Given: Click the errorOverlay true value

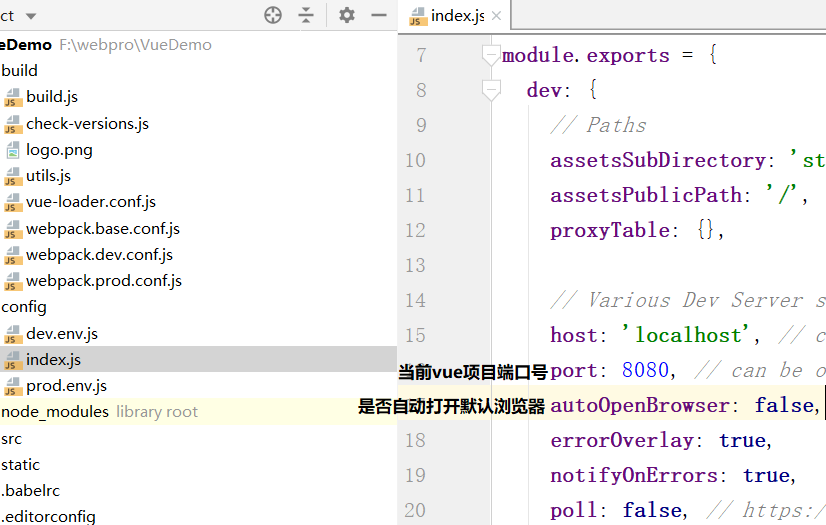Looking at the screenshot, I should tap(743, 440).
